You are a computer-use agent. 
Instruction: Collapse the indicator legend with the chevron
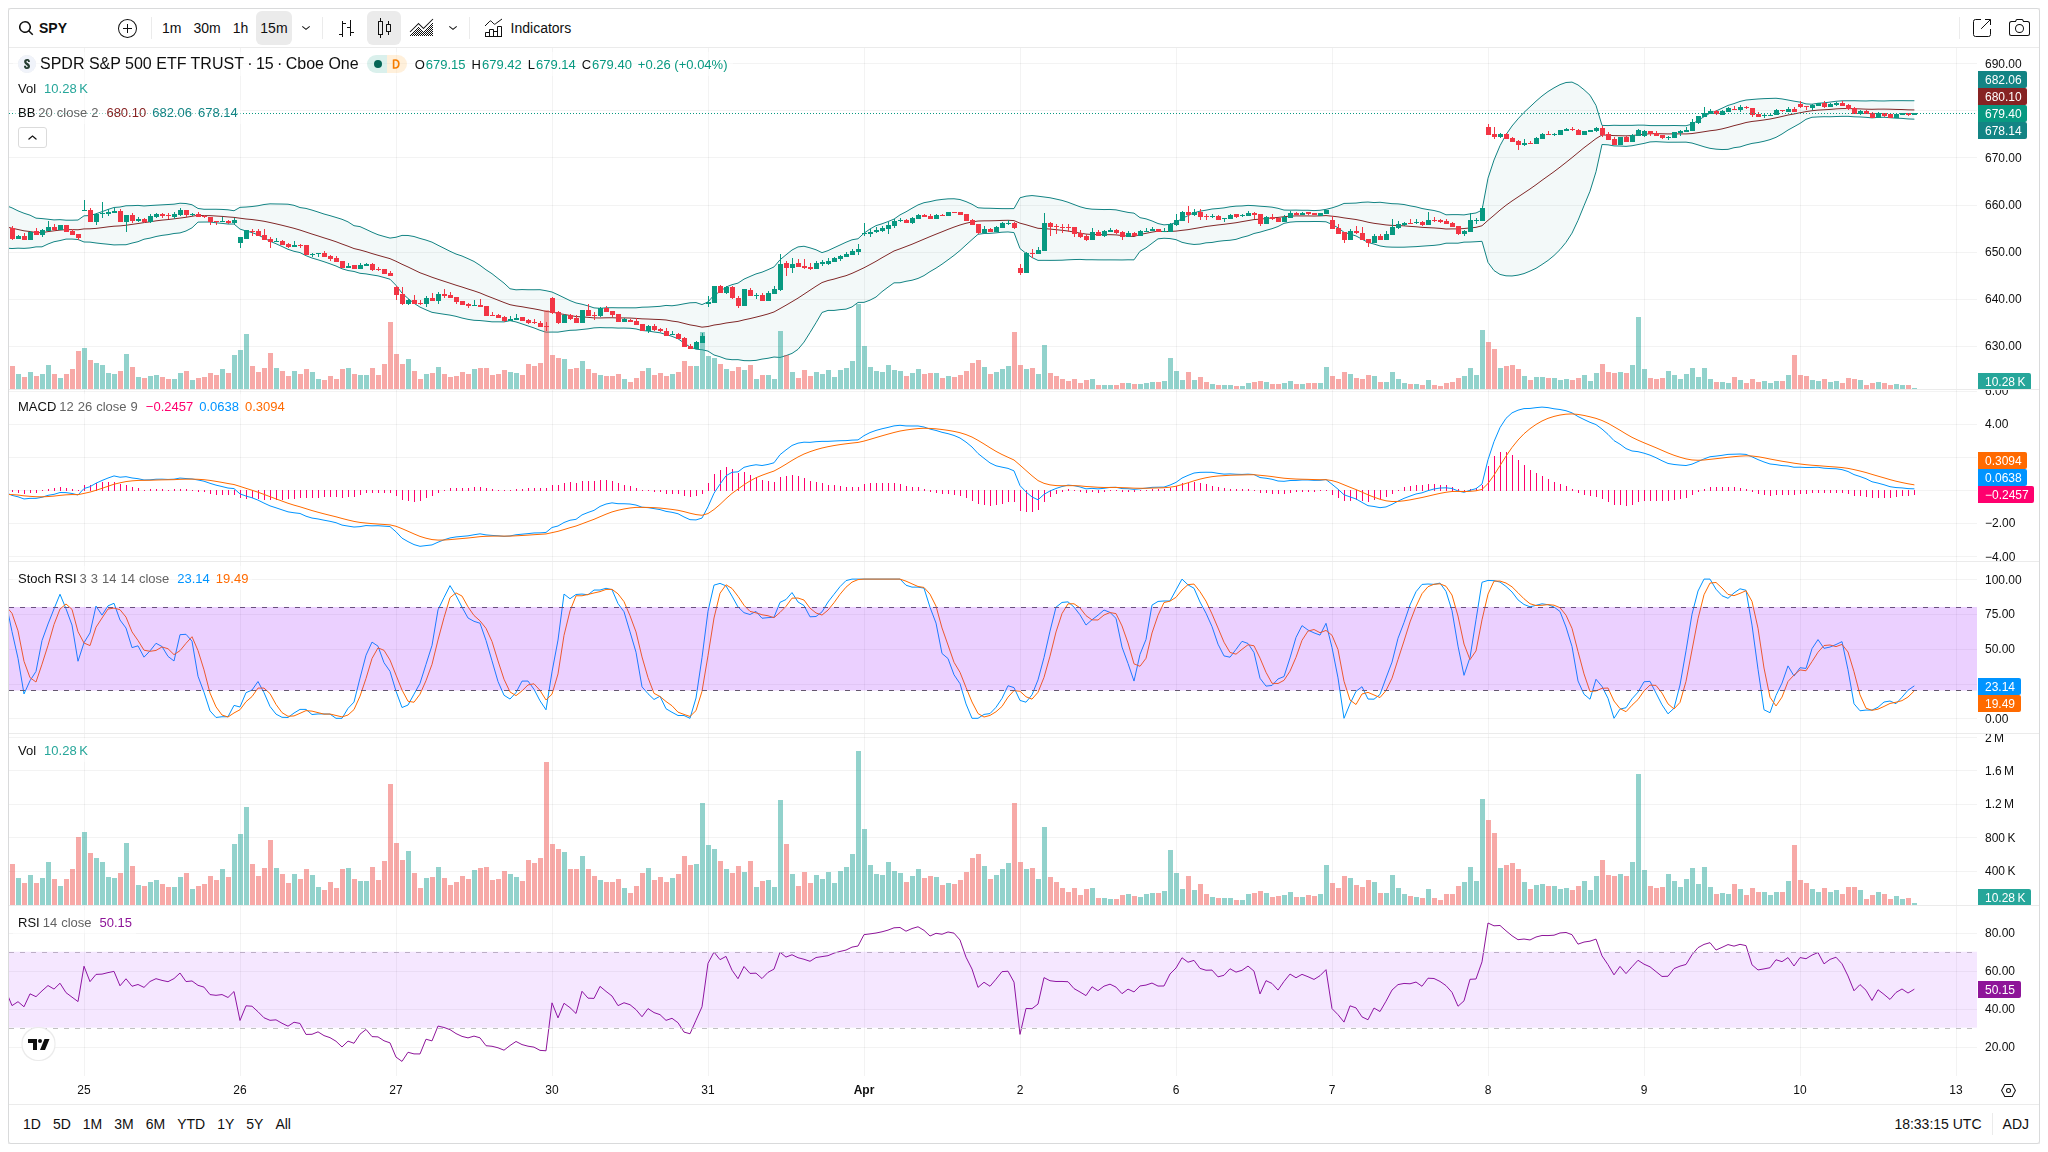click(x=32, y=138)
